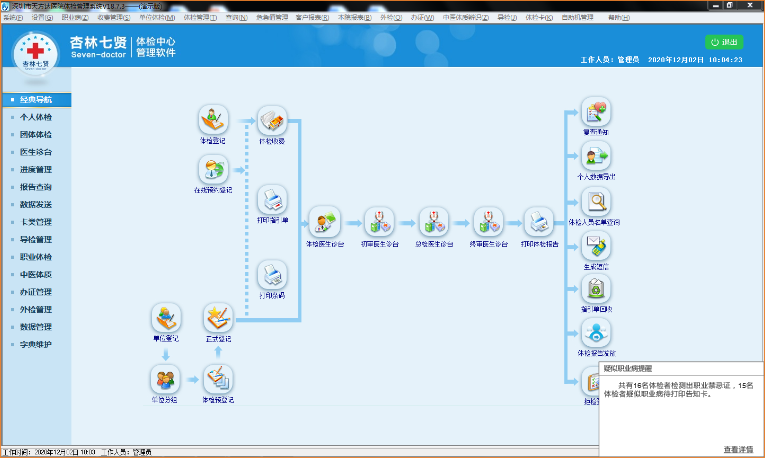This screenshot has width=765, height=459.
Task: Select 数据发送 in the sidebar
Action: click(x=37, y=205)
